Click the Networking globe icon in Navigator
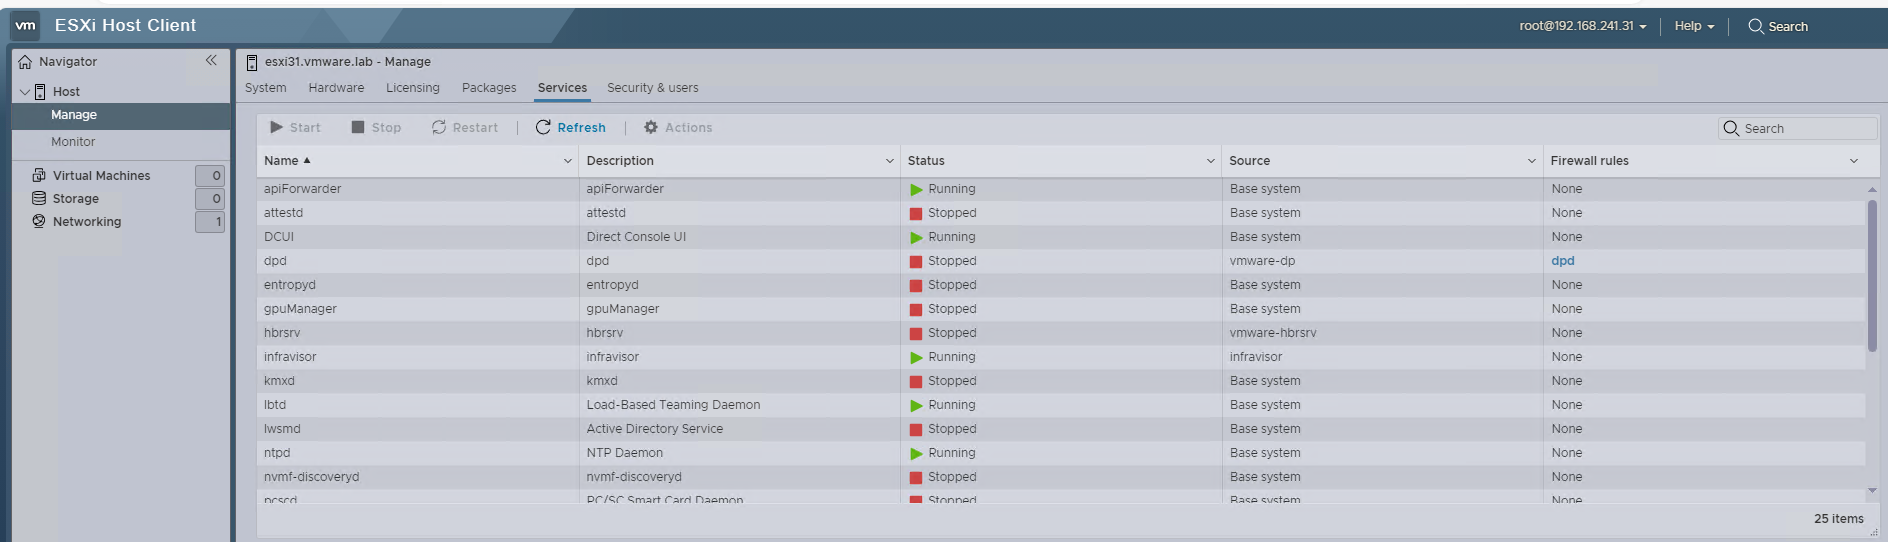Screen dimensions: 1888x542 click(39, 221)
